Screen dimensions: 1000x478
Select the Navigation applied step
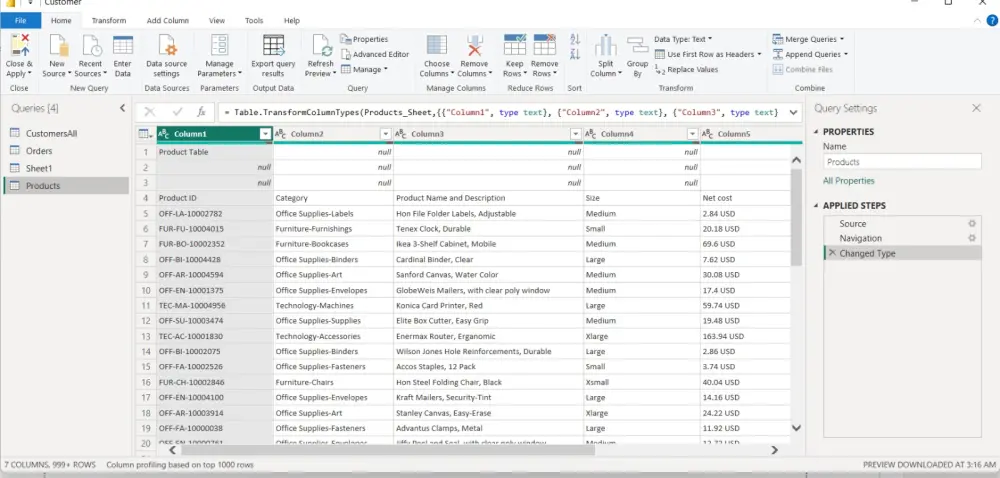pyautogui.click(x=902, y=238)
